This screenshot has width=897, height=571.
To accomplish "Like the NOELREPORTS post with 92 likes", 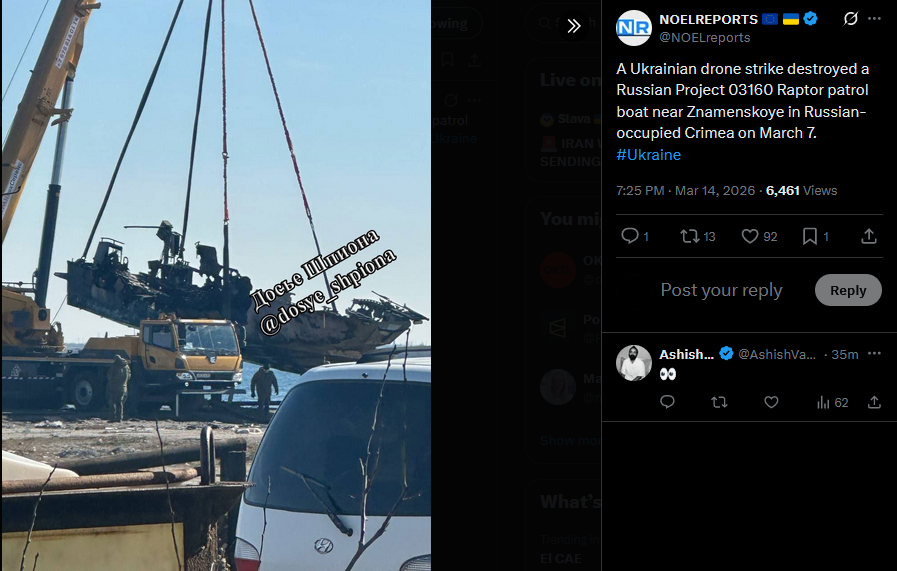I will coord(749,236).
